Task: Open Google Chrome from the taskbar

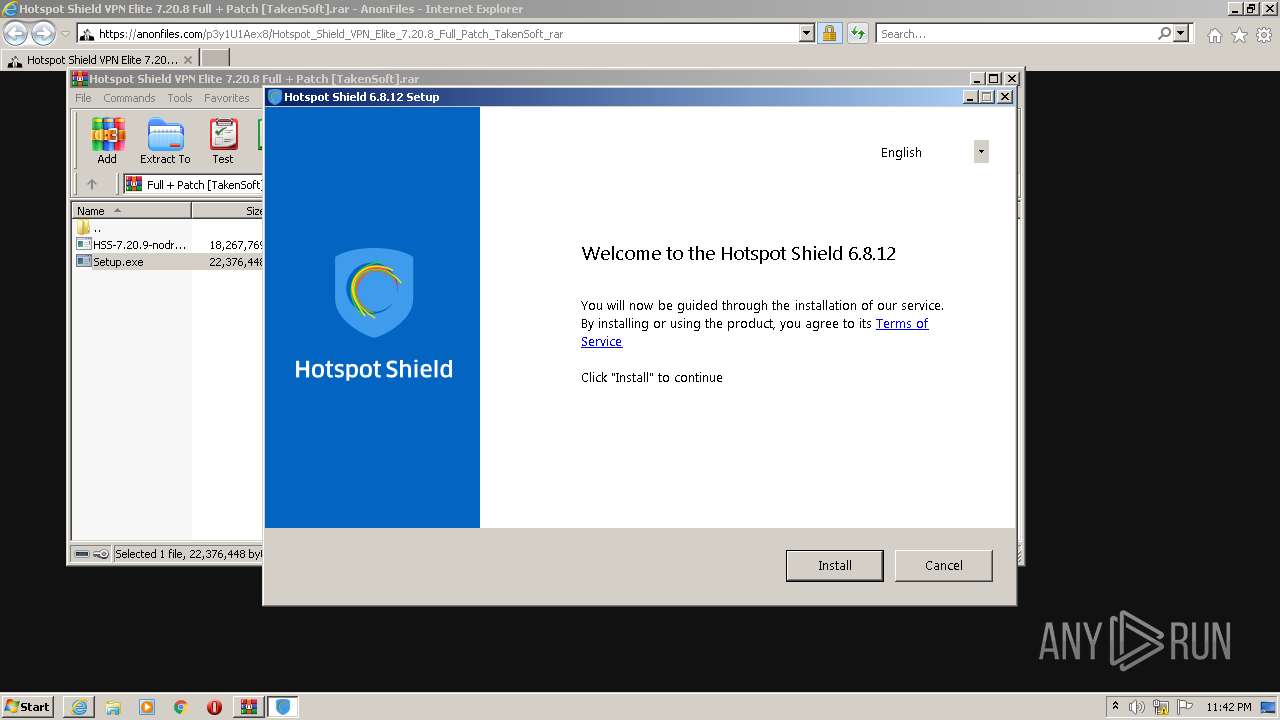Action: [x=181, y=707]
